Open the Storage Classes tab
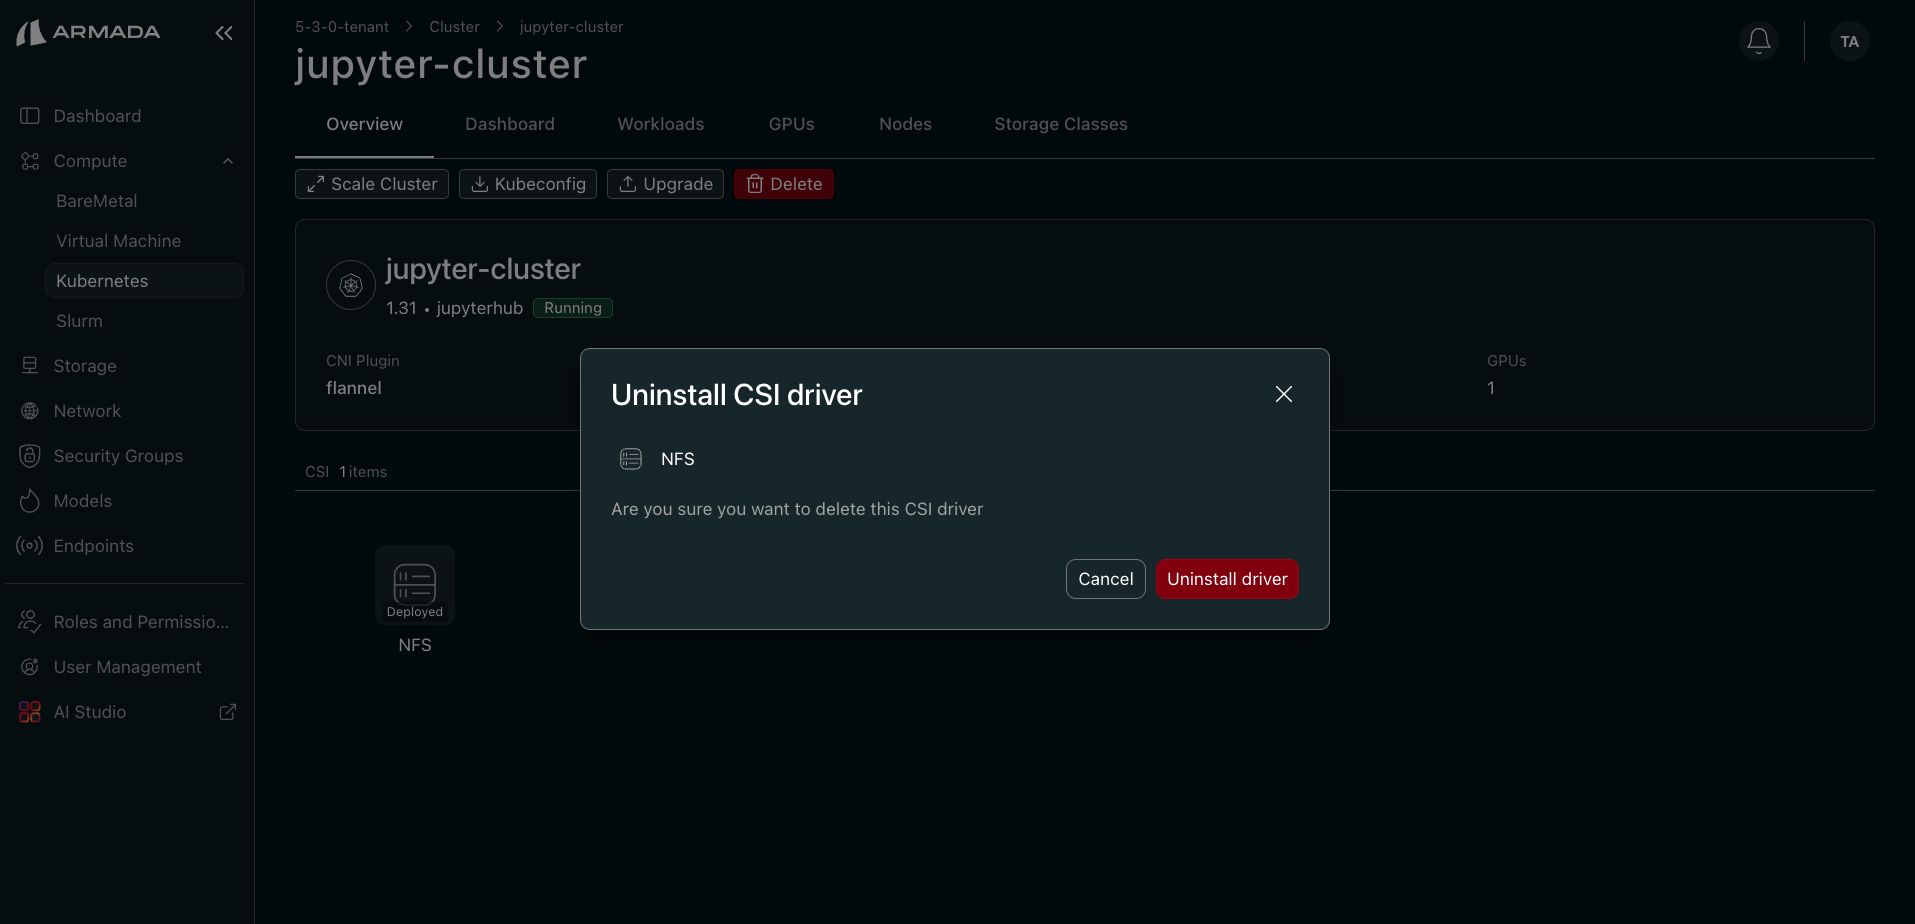 coord(1060,123)
